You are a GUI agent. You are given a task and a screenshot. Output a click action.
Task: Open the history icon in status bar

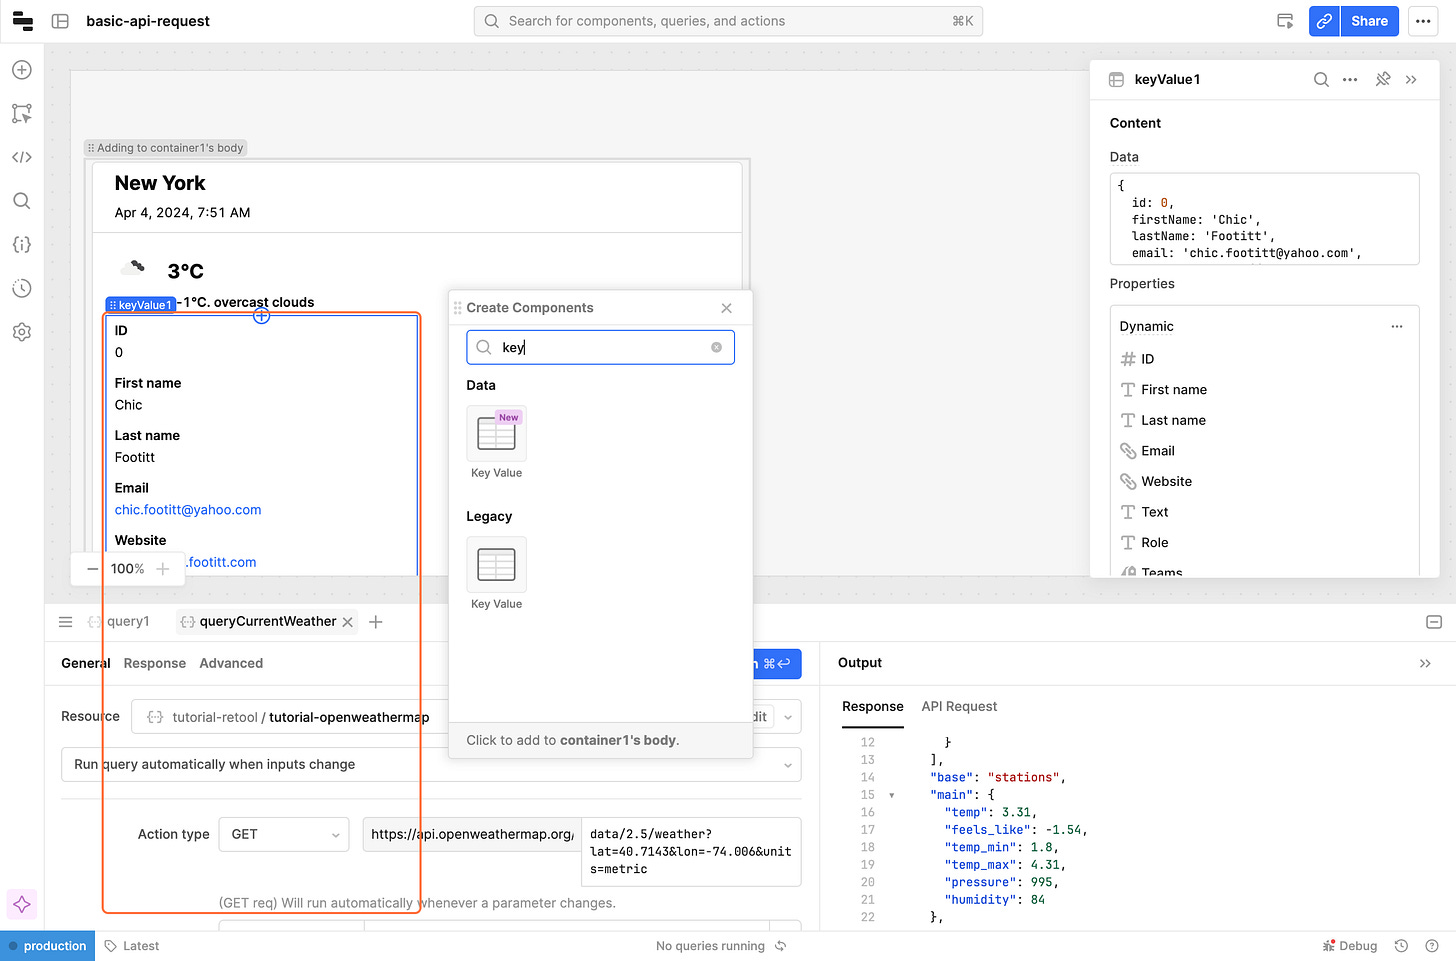1401,946
